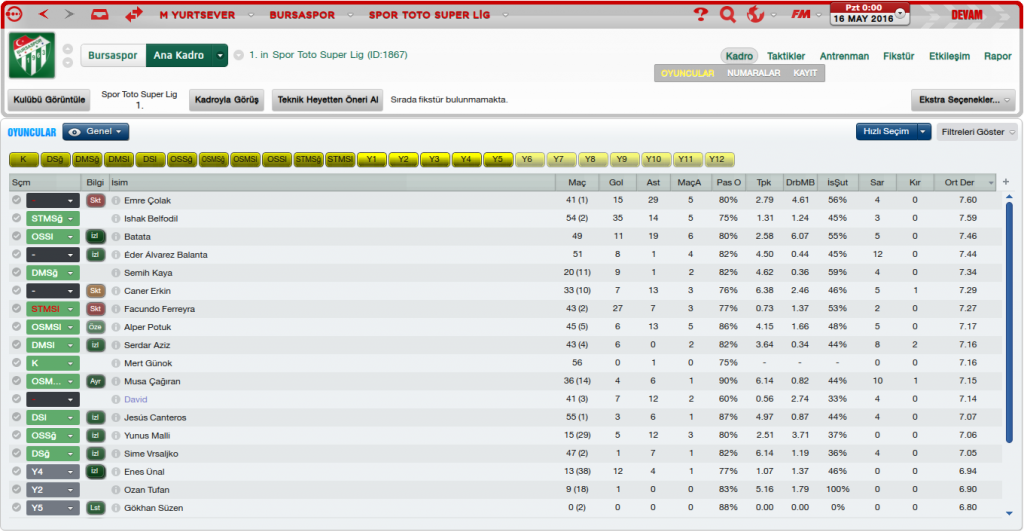Click the FM logo icon
1024x531 pixels.
click(x=800, y=14)
